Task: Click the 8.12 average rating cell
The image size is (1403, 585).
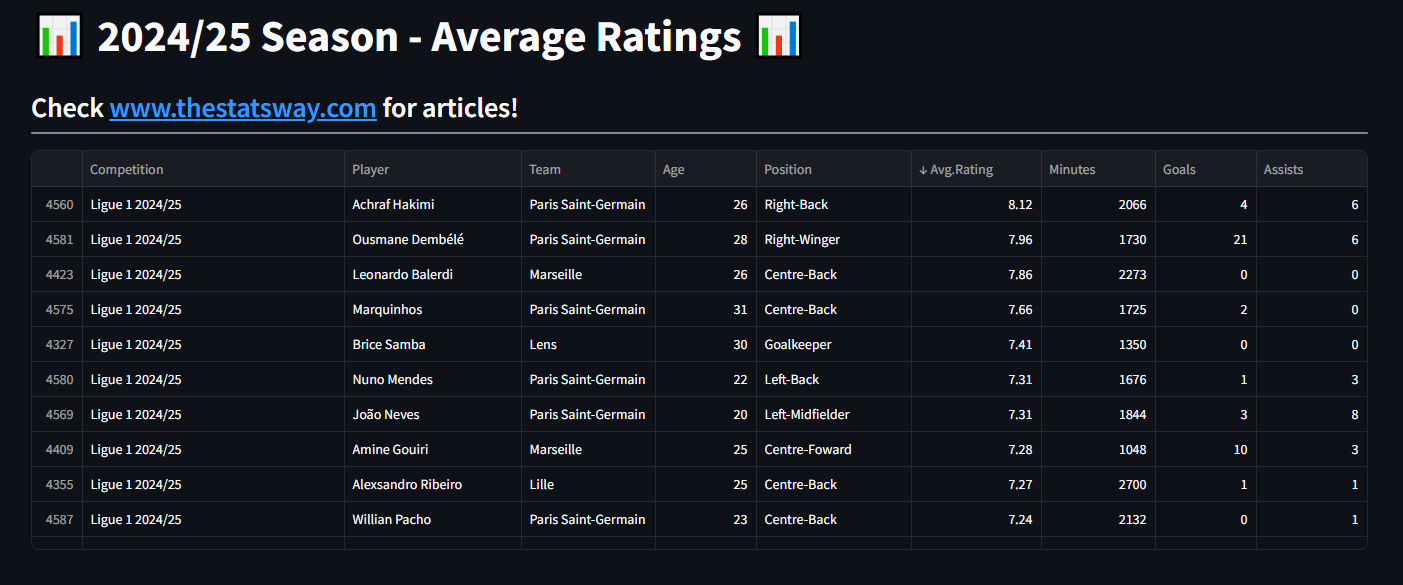Action: click(976, 204)
